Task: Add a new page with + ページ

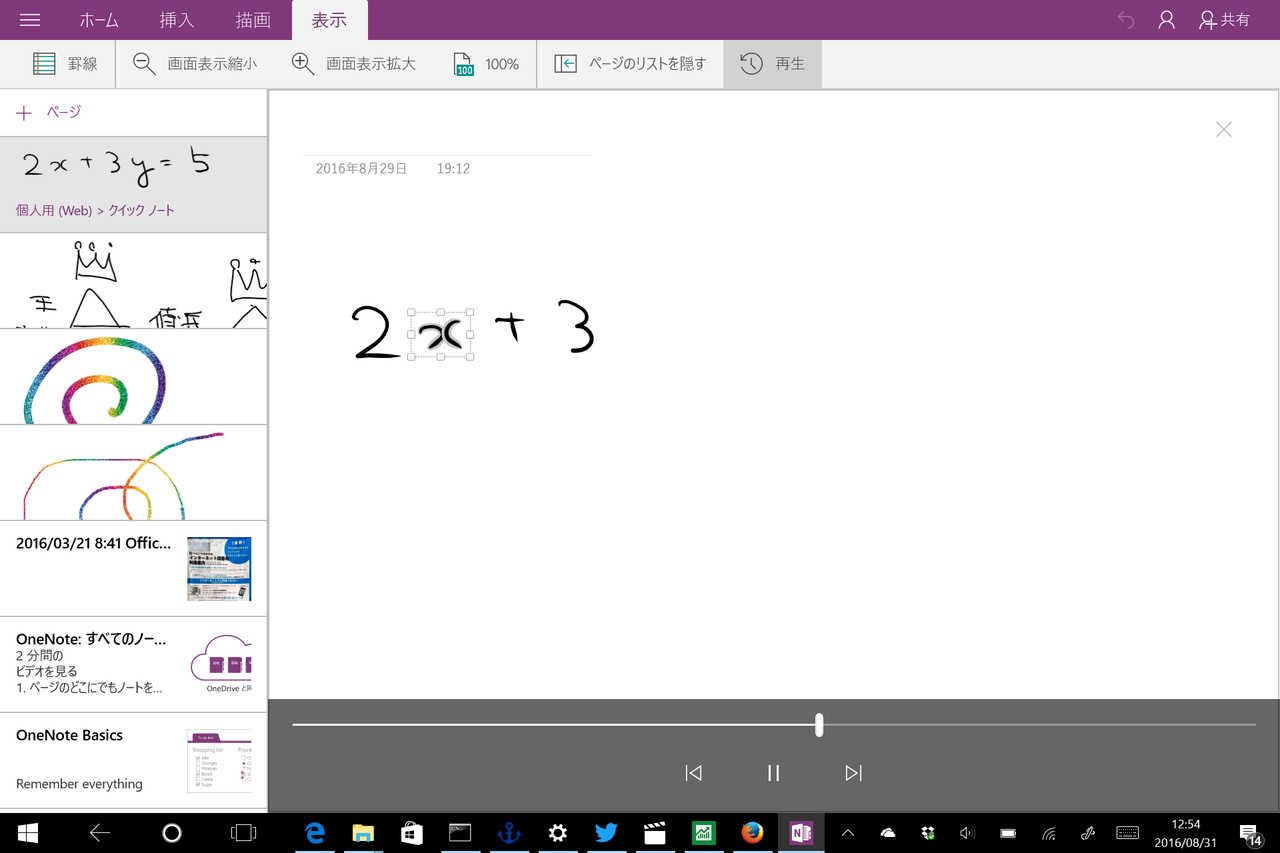Action: tap(46, 112)
